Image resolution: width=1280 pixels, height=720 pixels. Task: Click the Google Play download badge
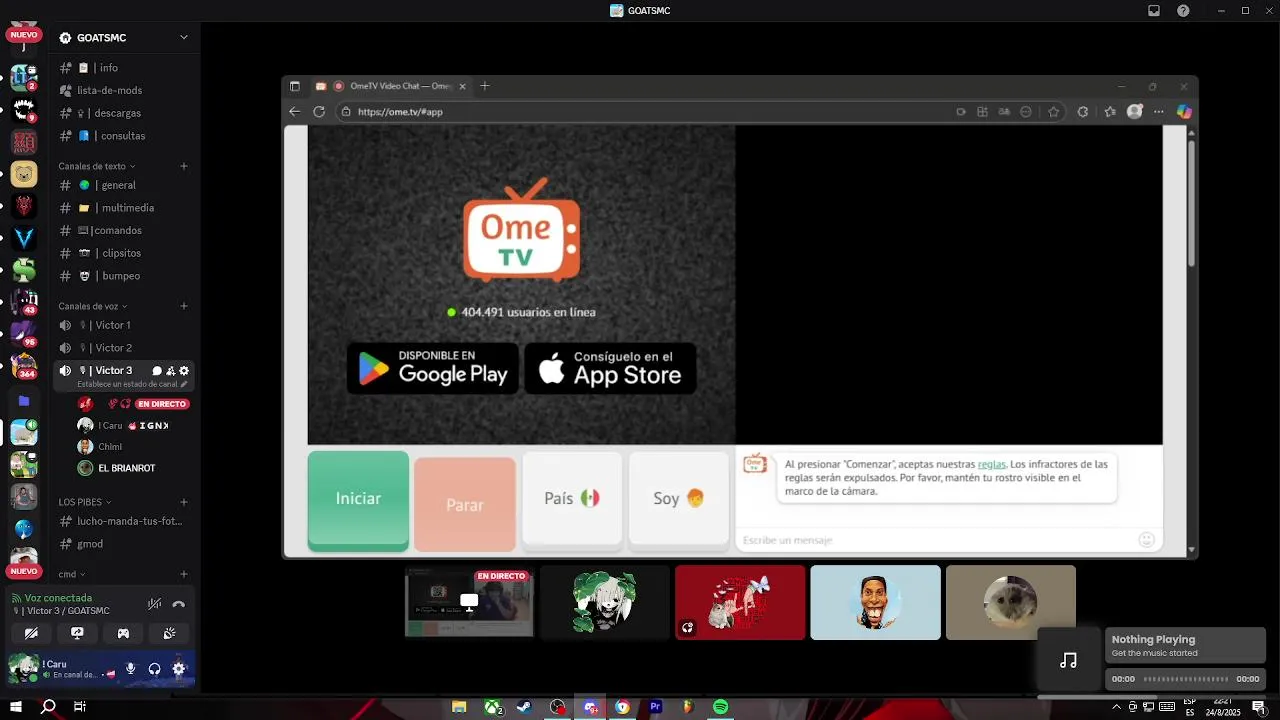click(x=433, y=368)
